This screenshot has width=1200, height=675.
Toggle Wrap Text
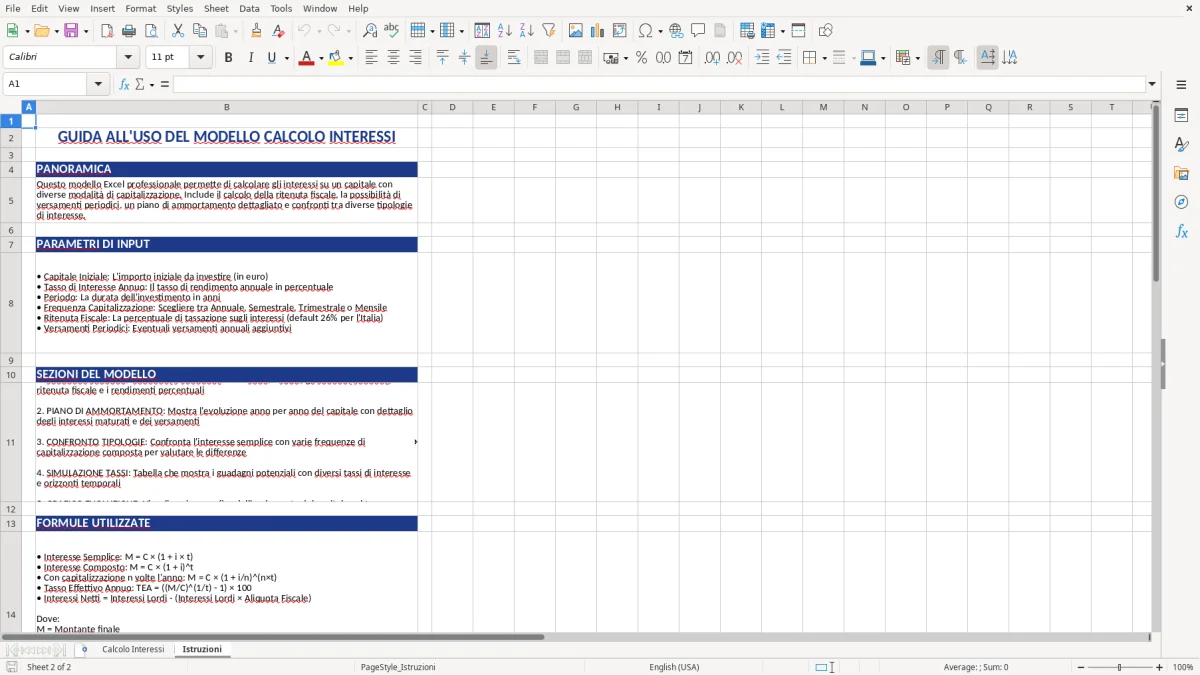514,58
